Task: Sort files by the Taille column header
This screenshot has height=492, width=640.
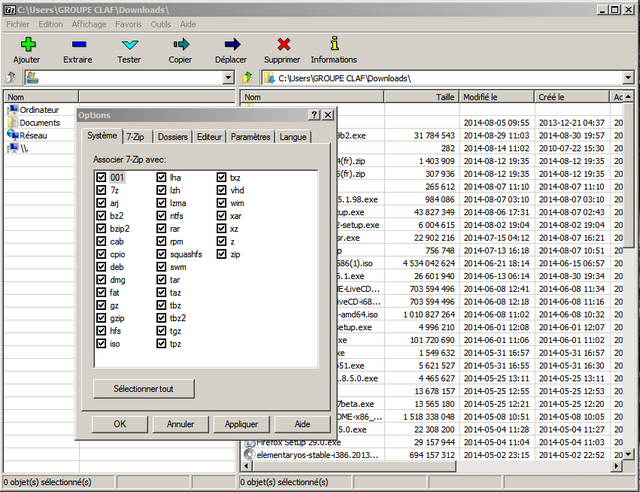Action: pyautogui.click(x=445, y=97)
